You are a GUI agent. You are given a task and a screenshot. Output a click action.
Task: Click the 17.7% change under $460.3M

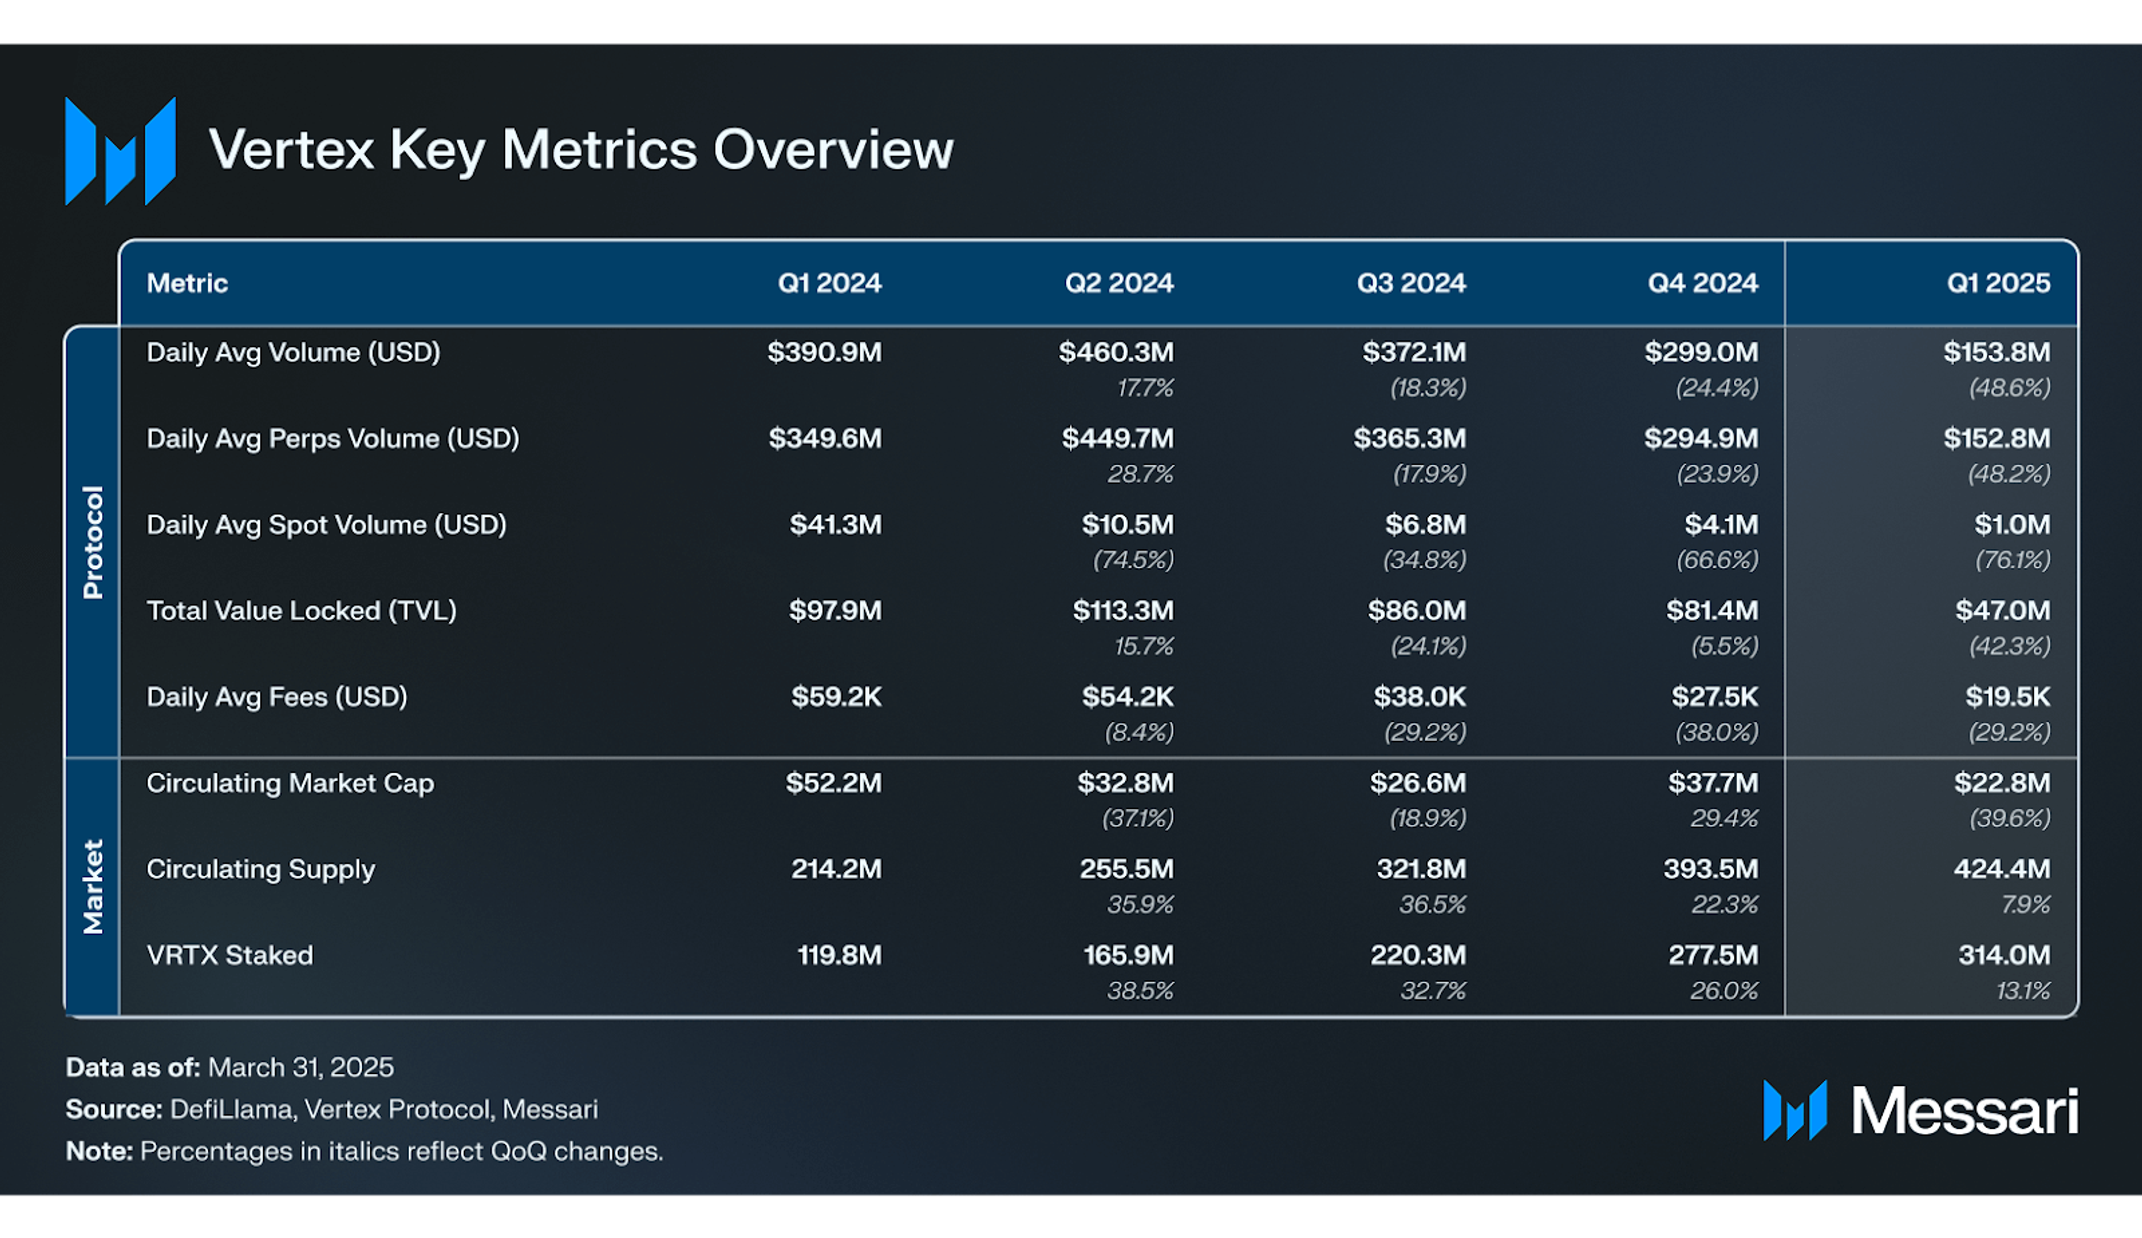[x=1145, y=388]
